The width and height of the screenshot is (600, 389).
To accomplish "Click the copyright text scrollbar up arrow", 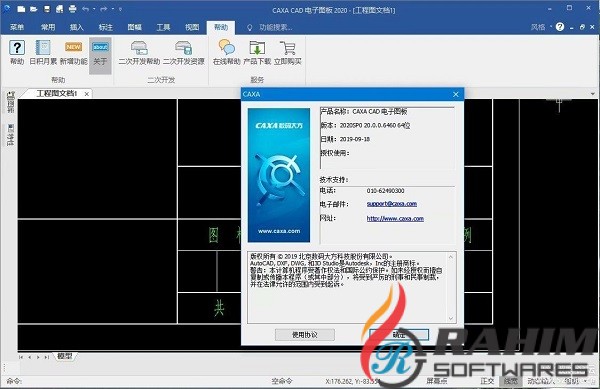I will 451,257.
